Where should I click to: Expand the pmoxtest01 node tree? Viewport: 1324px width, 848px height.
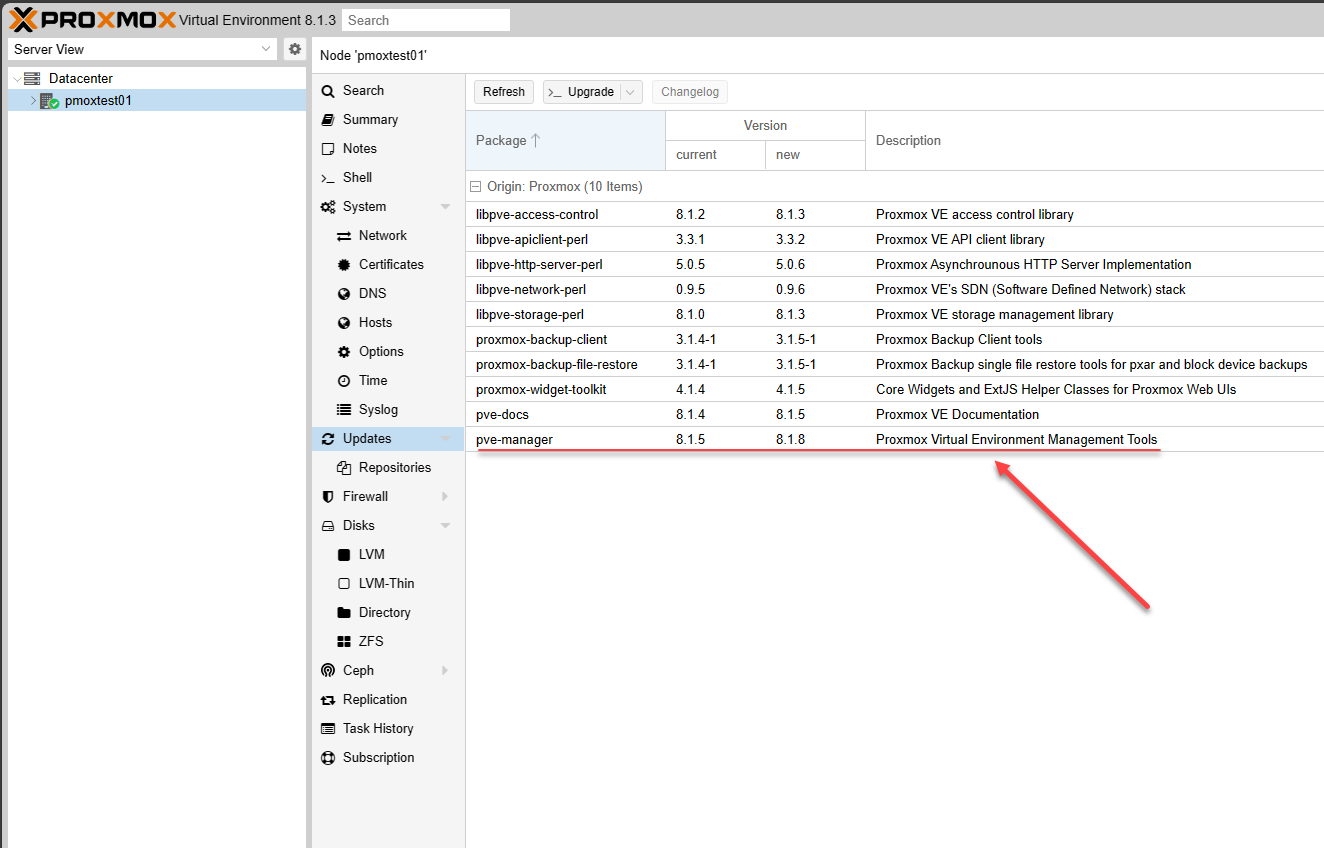pos(33,101)
